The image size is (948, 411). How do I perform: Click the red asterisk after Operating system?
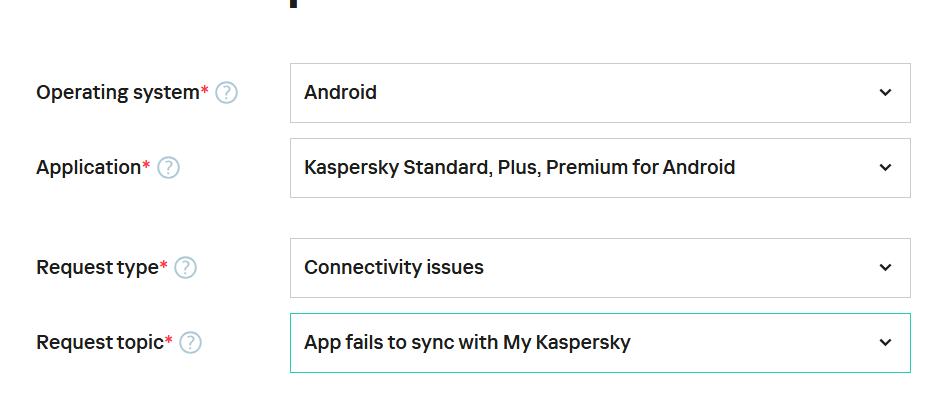coord(205,91)
